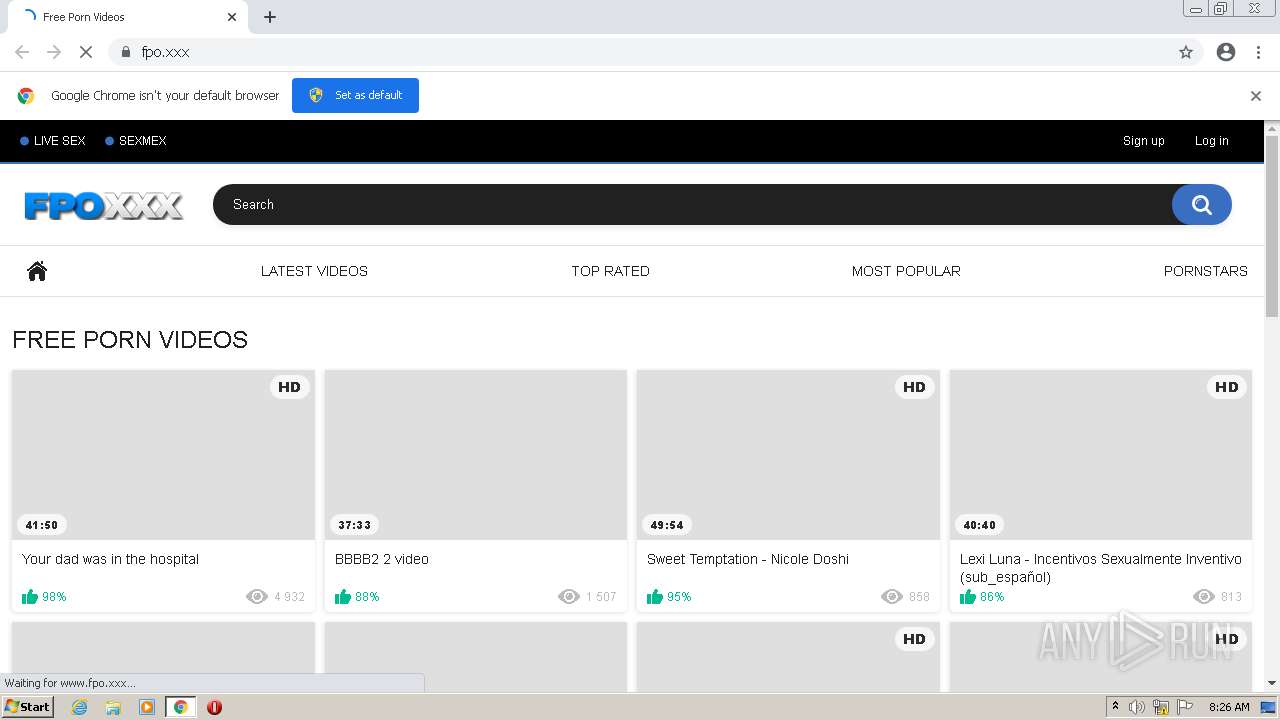
Task: Click the 8:26 AM taskbar clock
Action: 1229,707
